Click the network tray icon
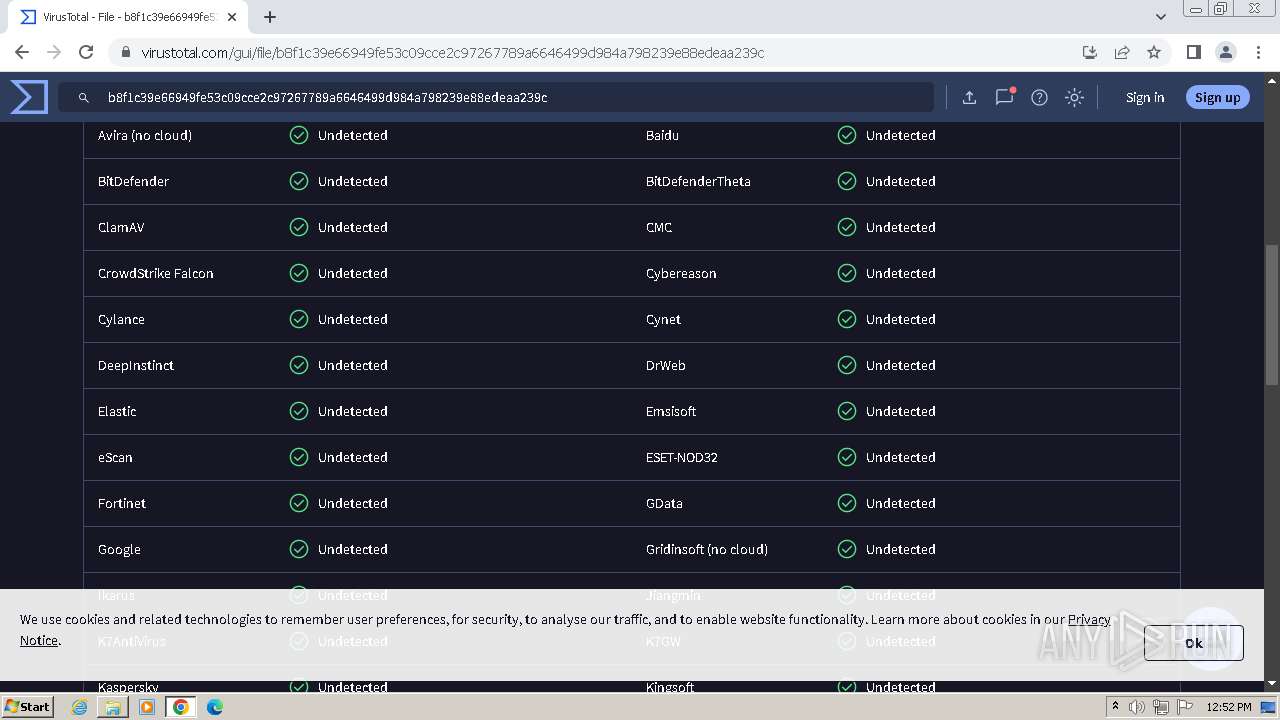 pos(1161,707)
